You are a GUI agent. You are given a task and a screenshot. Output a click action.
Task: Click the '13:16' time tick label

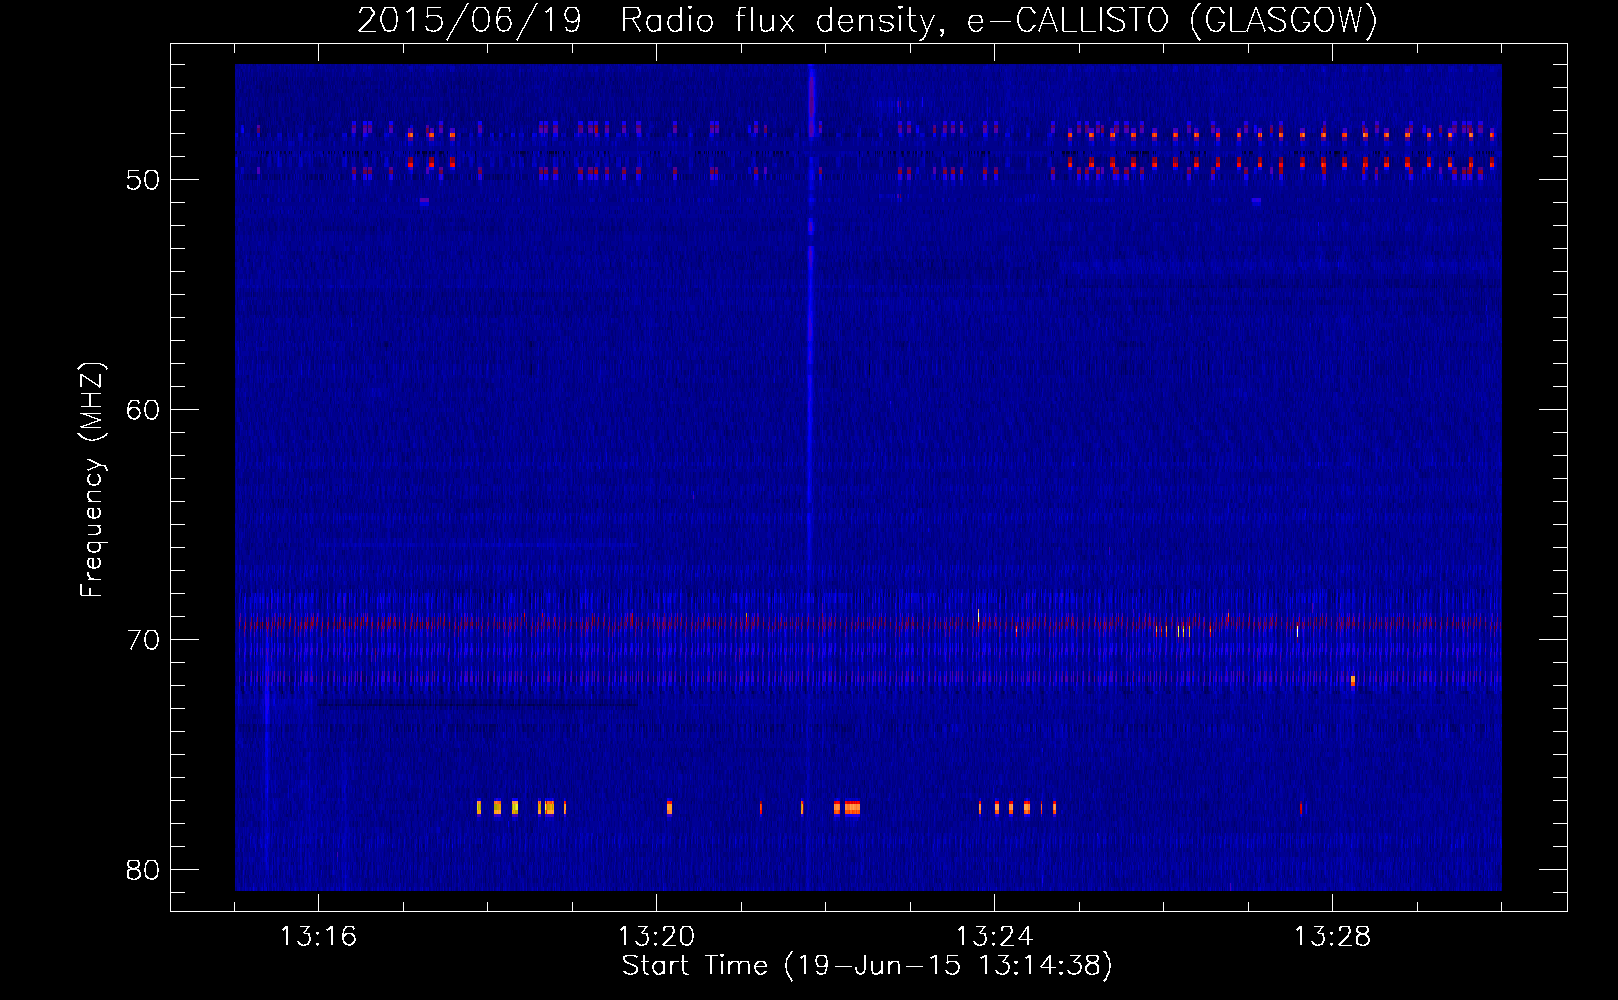318,937
